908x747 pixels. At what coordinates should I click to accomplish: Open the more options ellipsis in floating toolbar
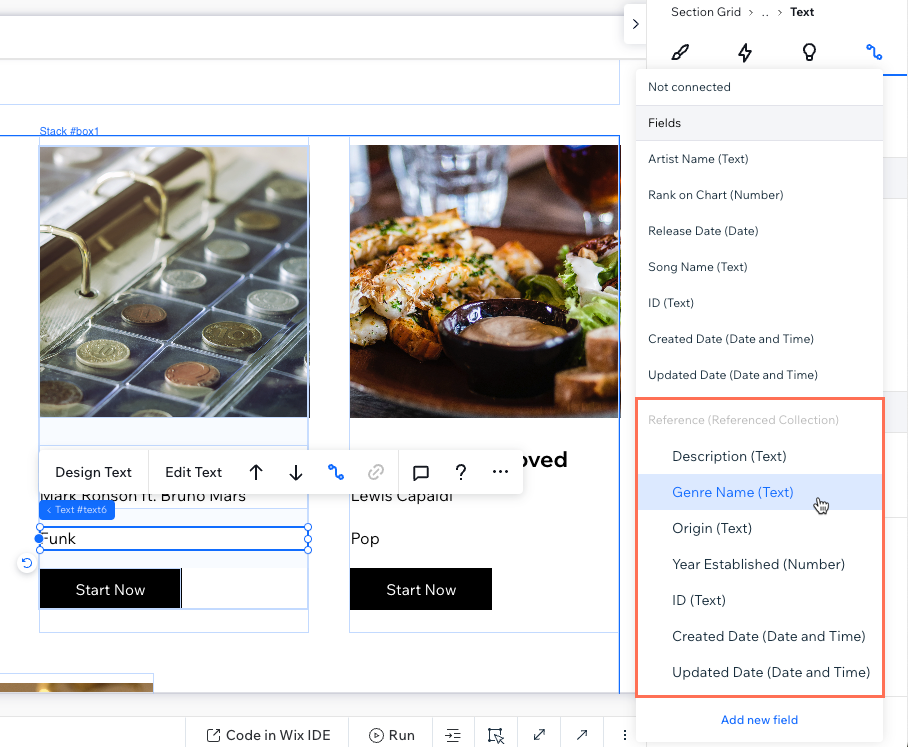(x=500, y=472)
